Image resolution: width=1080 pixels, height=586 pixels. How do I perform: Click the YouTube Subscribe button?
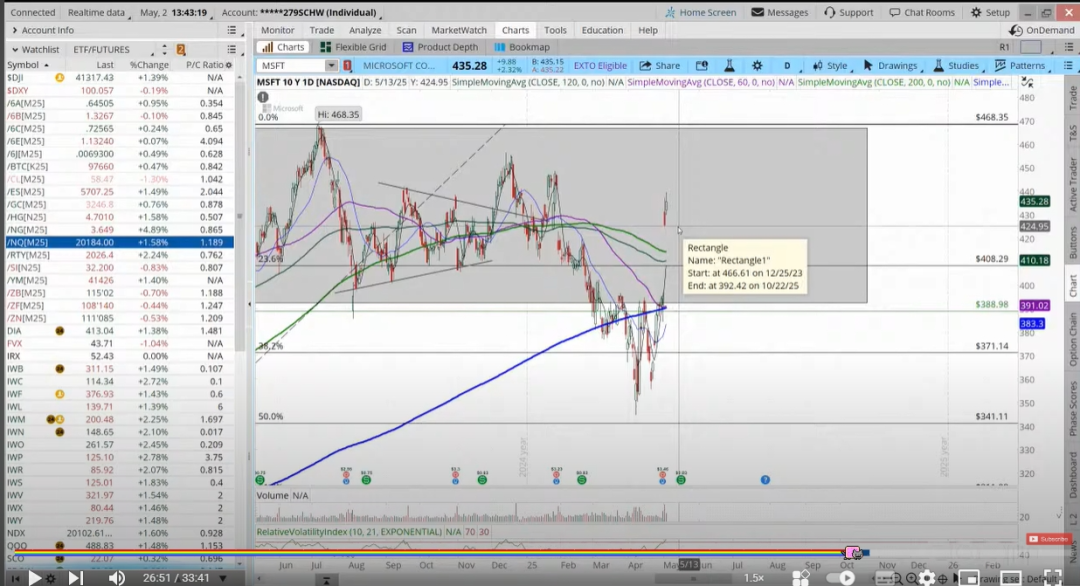tap(1048, 539)
